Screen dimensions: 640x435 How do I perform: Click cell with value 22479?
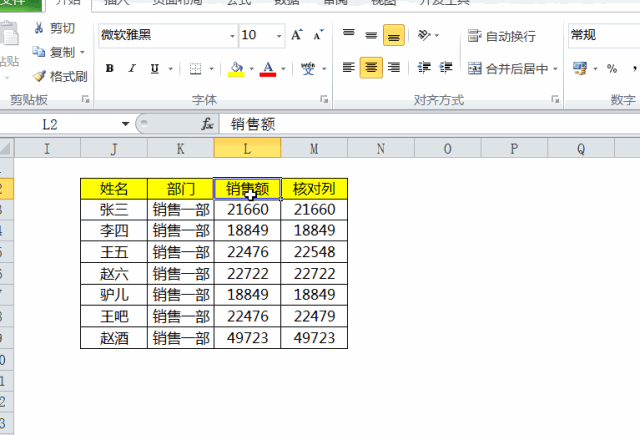pos(314,316)
